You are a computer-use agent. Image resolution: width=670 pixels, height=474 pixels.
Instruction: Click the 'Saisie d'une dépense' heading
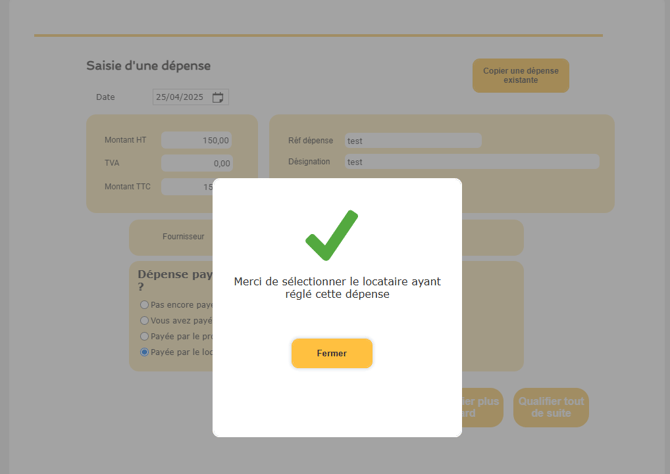pos(148,66)
